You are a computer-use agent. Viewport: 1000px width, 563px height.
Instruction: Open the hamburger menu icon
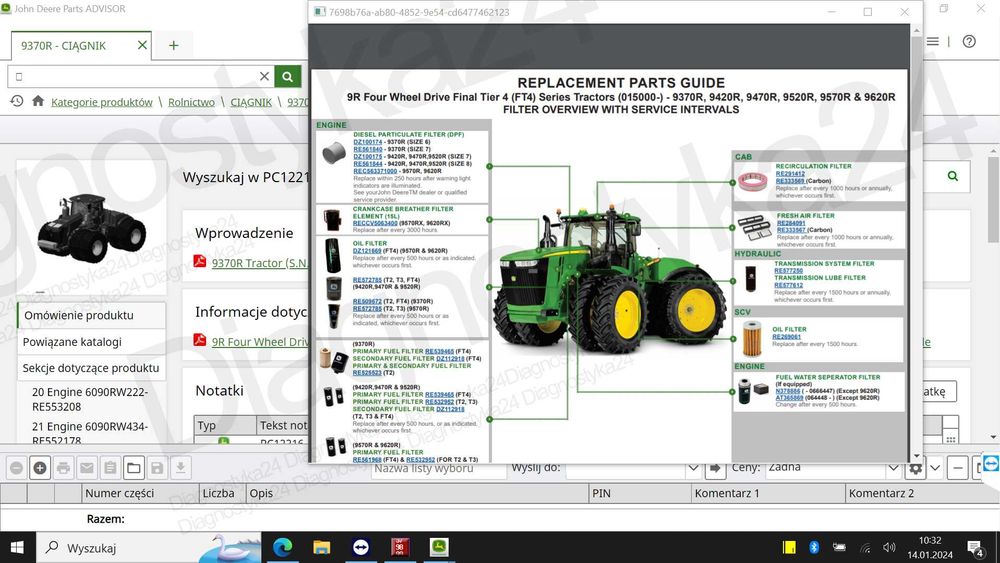(x=932, y=41)
